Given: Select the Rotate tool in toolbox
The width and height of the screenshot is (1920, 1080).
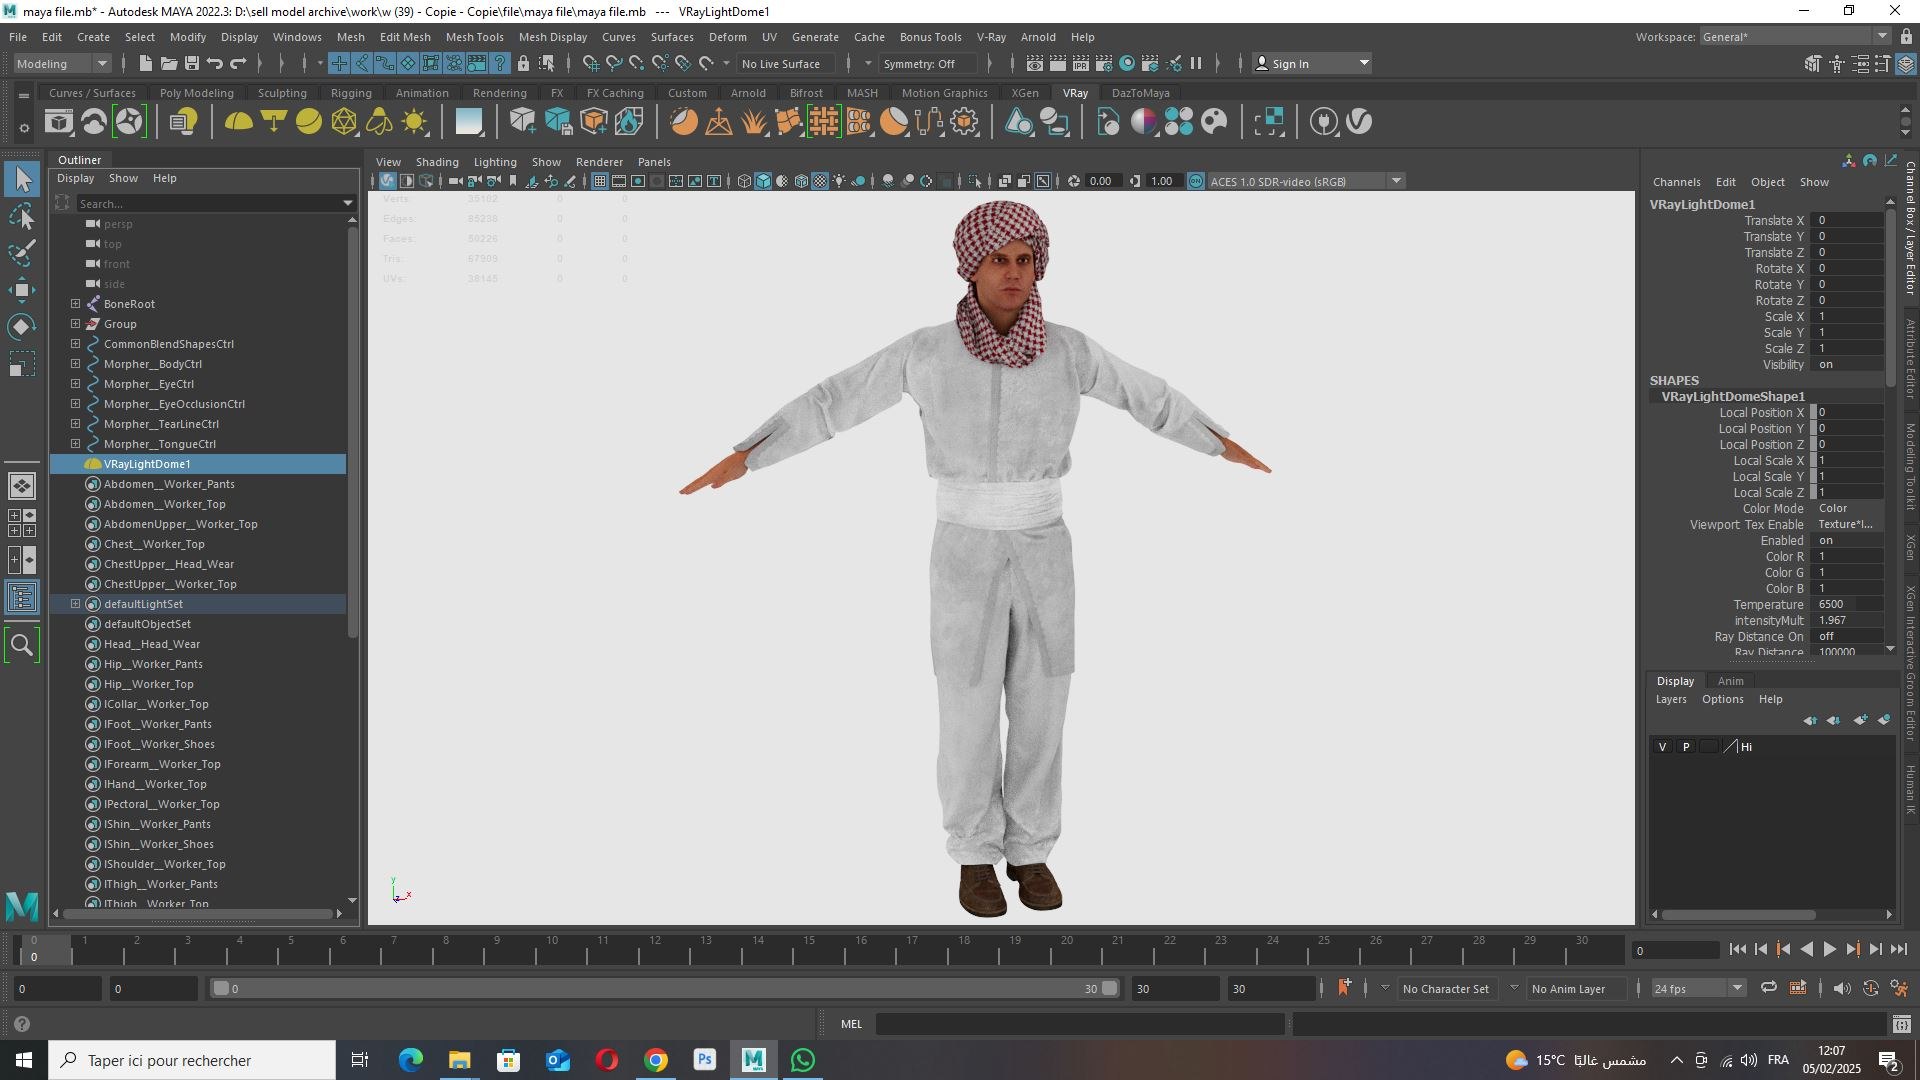Looking at the screenshot, I should (x=22, y=327).
